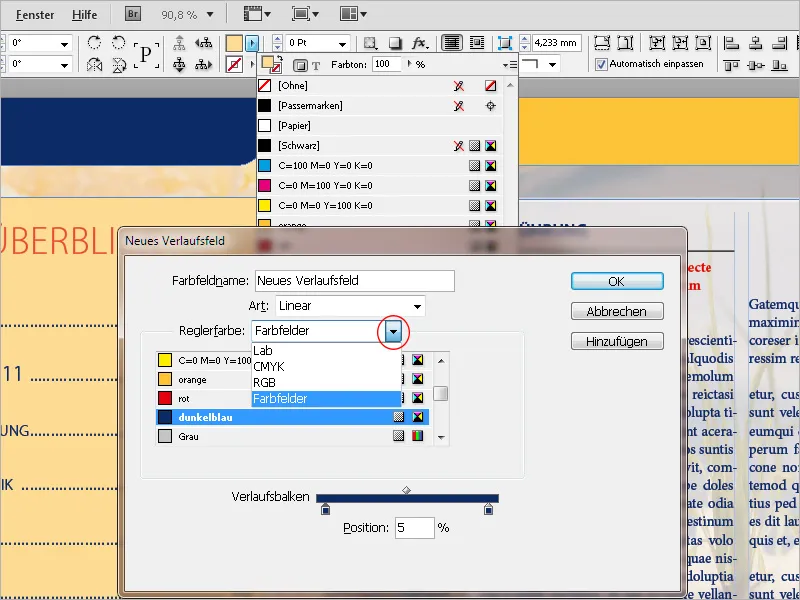Image resolution: width=800 pixels, height=600 pixels.
Task: Choose RGB from the Reglerfarbe list
Action: [x=327, y=382]
